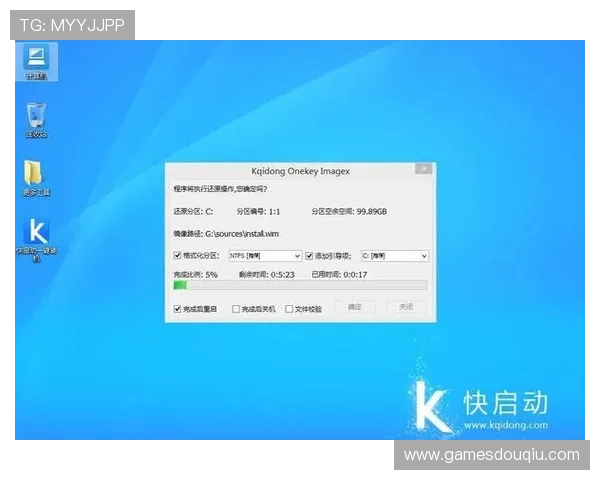Click the 99.89GB free space value

tap(372, 211)
